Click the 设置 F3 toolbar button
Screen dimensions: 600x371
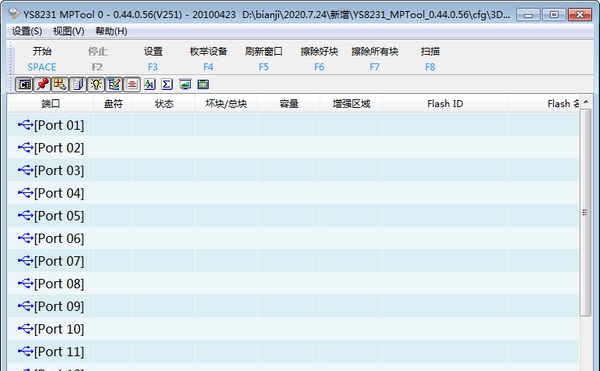pyautogui.click(x=153, y=59)
